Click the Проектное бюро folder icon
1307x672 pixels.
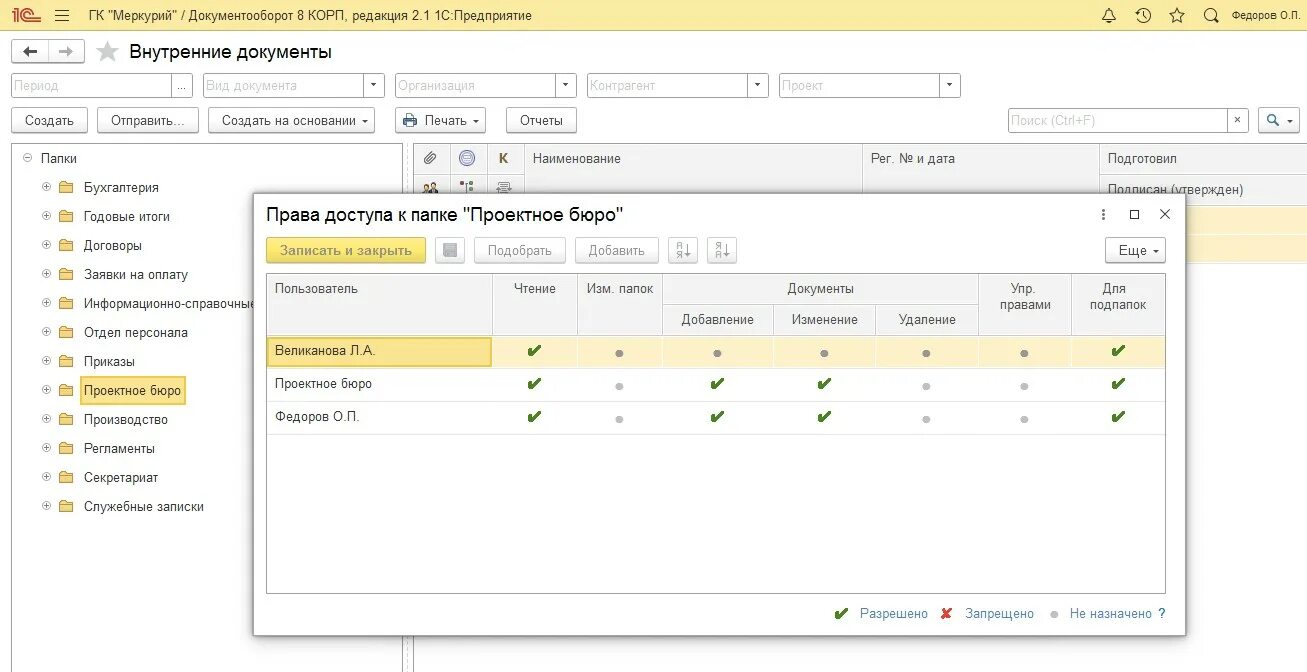pyautogui.click(x=66, y=390)
